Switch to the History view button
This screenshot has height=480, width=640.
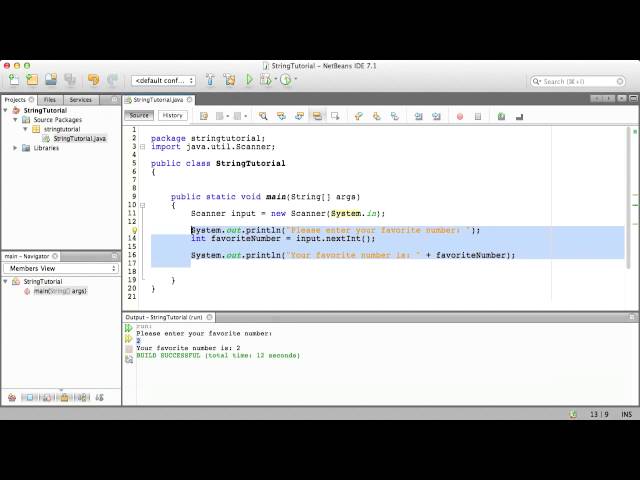point(173,116)
